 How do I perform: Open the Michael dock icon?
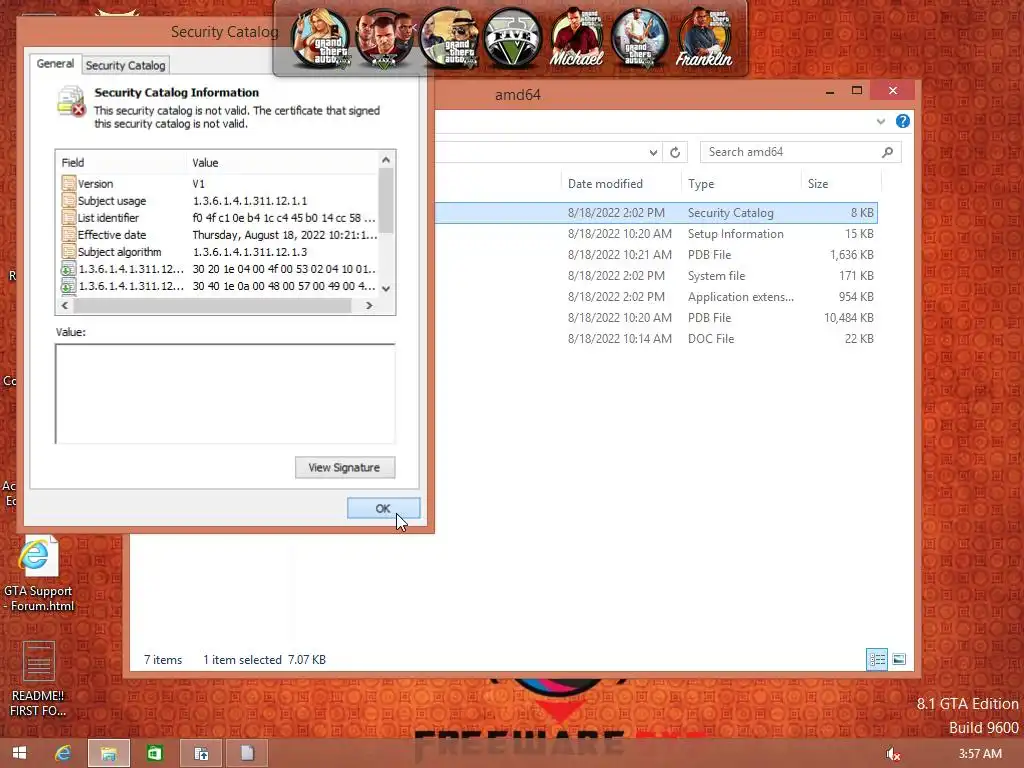(576, 38)
